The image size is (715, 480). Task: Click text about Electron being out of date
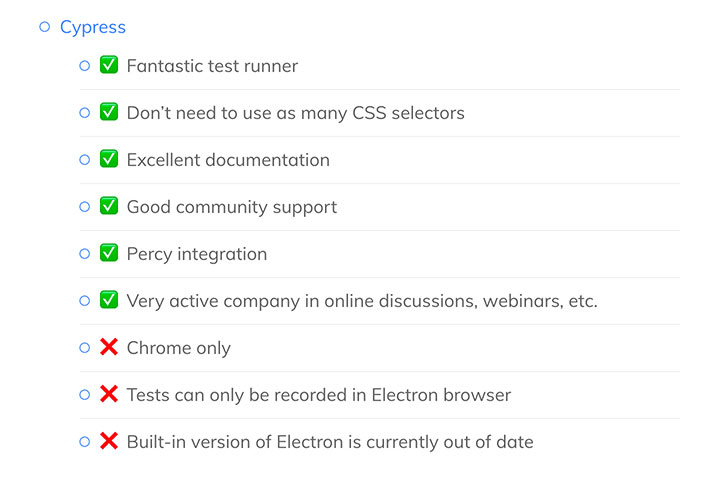coord(329,442)
